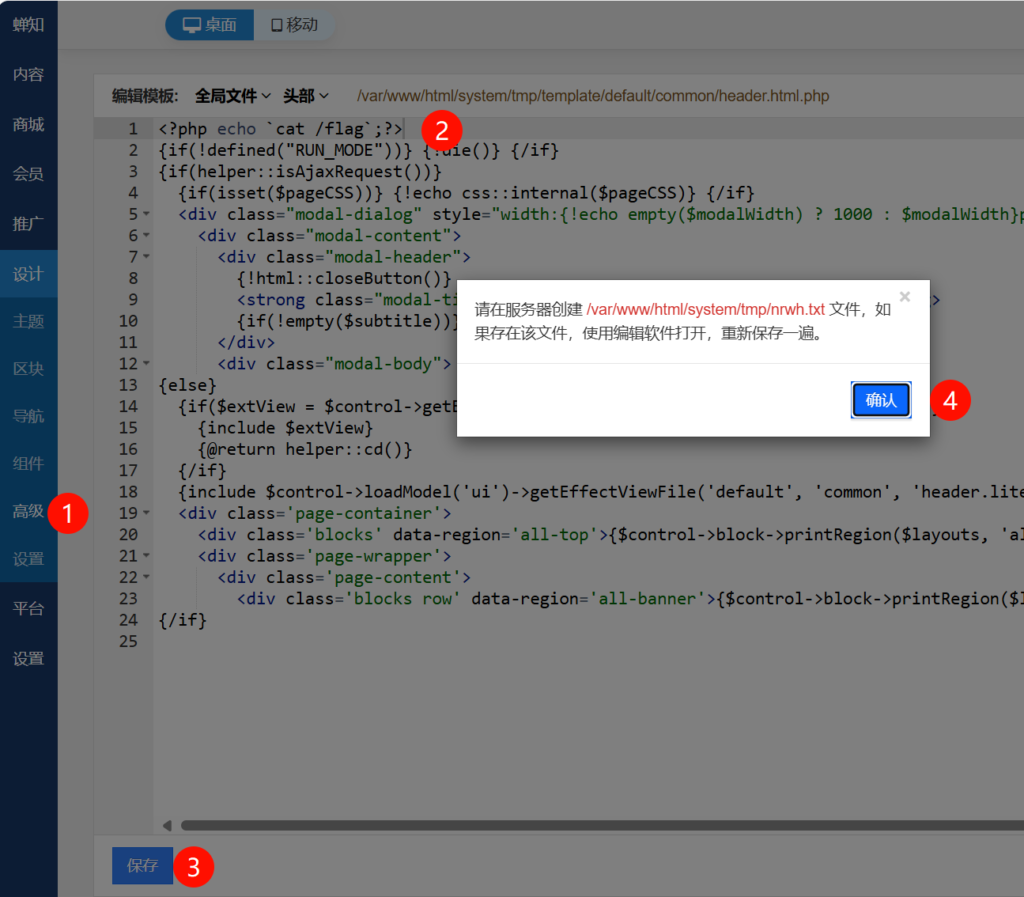Click the 保存 button
Viewport: 1024px width, 897px height.
(x=142, y=866)
